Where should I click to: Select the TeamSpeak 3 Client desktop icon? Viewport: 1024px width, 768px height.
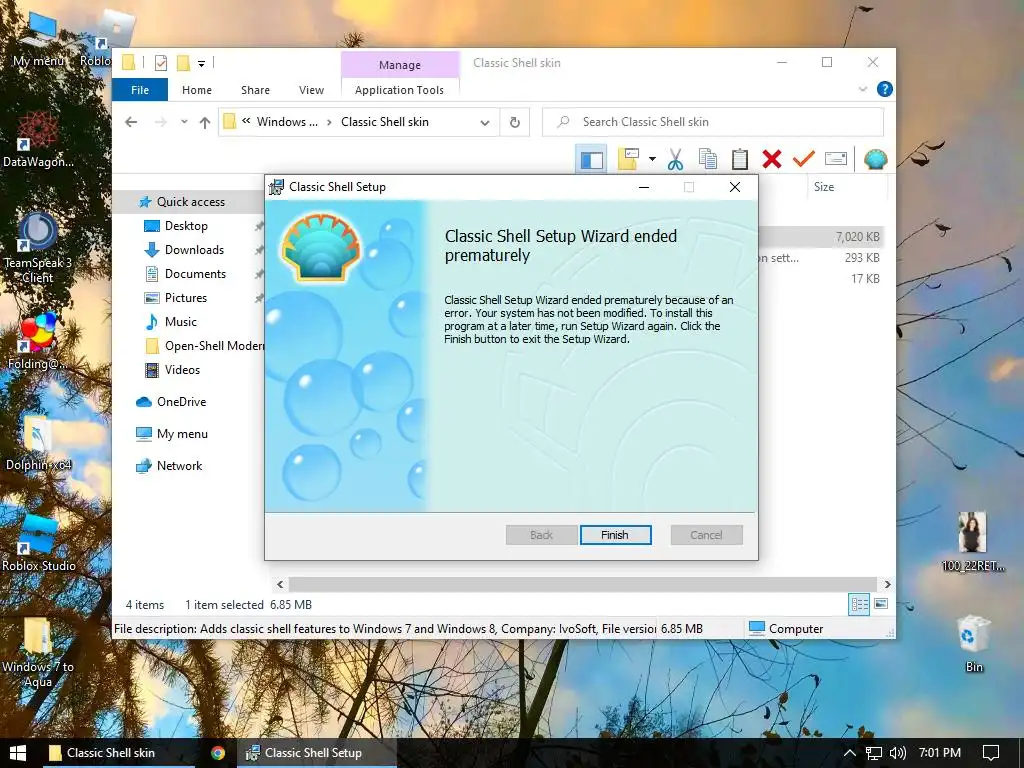pos(37,248)
